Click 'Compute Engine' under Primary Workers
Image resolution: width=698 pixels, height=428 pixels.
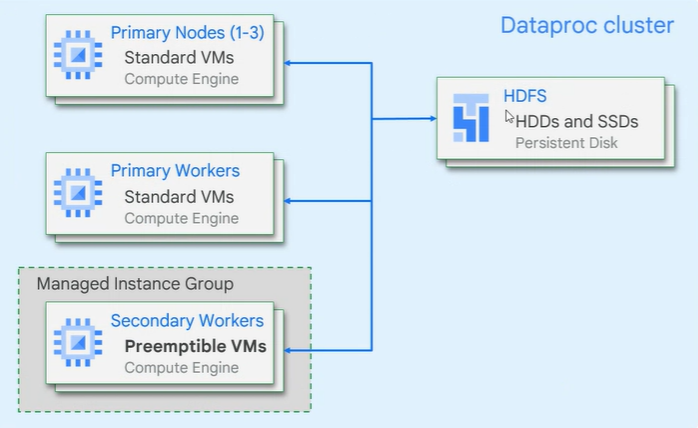[x=182, y=218]
